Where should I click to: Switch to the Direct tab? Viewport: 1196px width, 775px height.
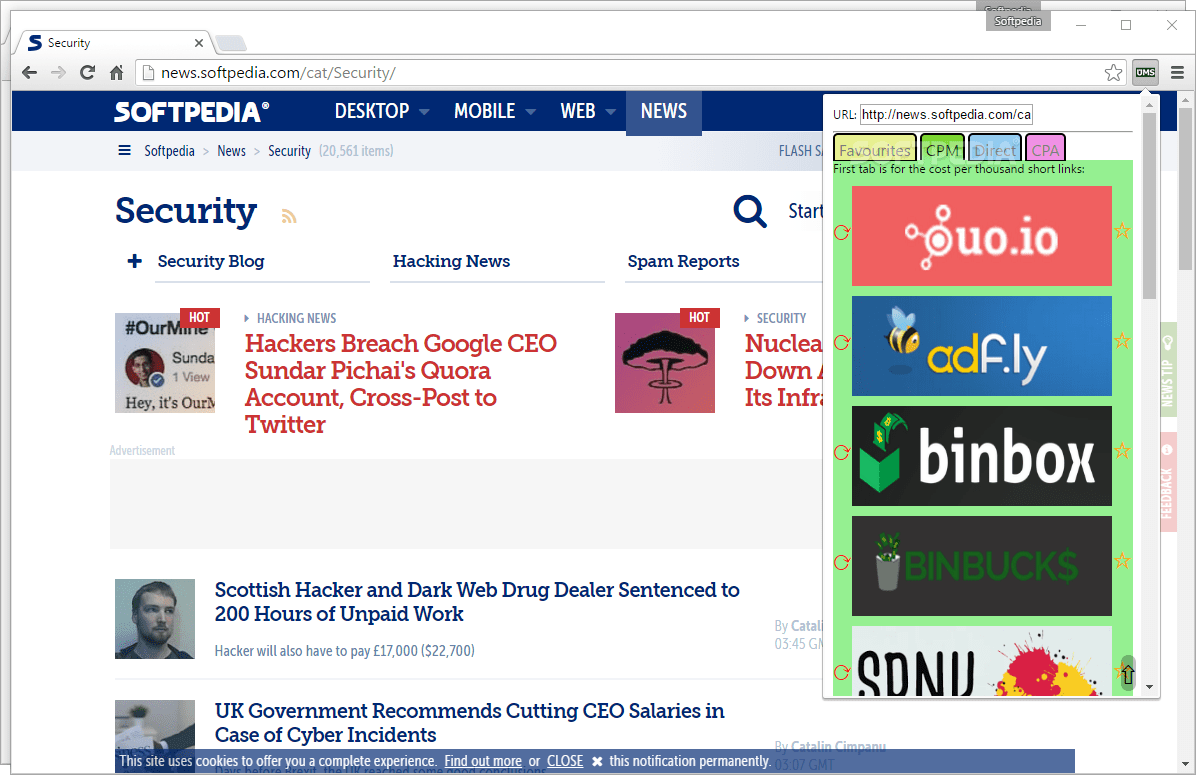coord(995,150)
